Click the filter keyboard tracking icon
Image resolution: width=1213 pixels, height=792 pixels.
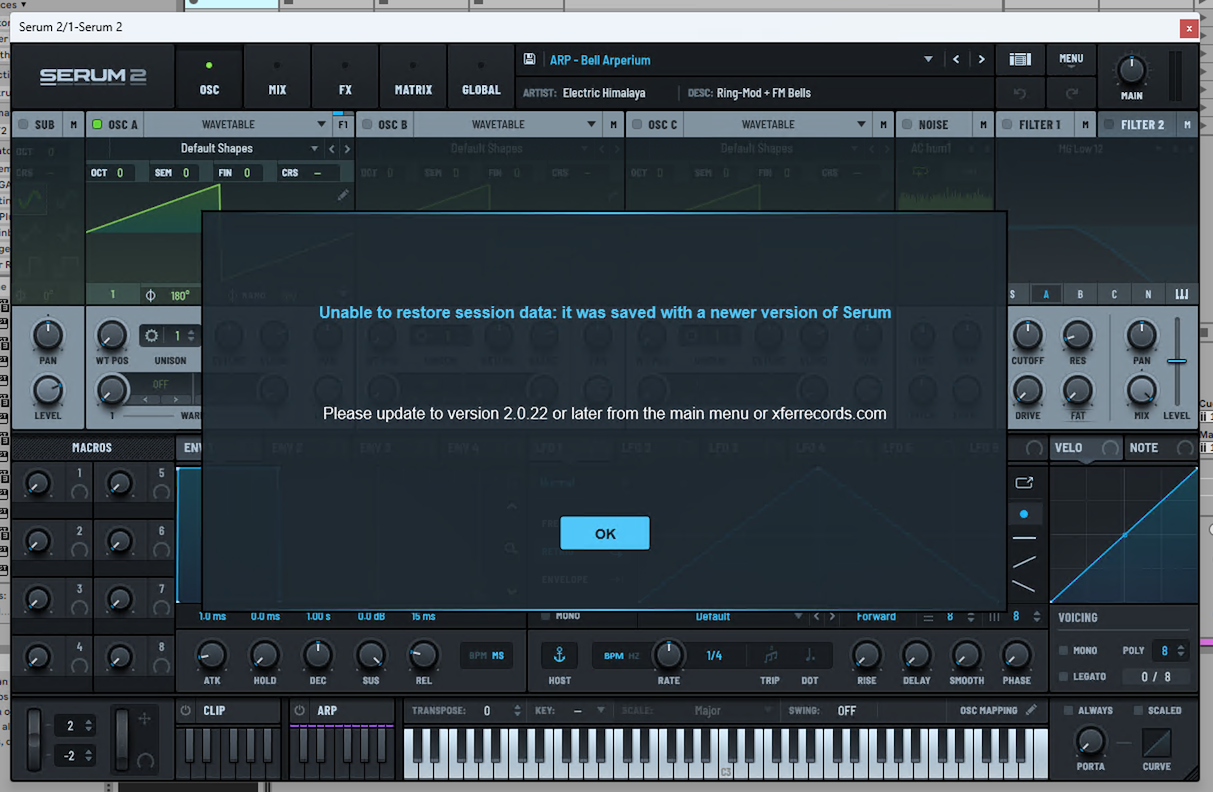click(x=1182, y=295)
